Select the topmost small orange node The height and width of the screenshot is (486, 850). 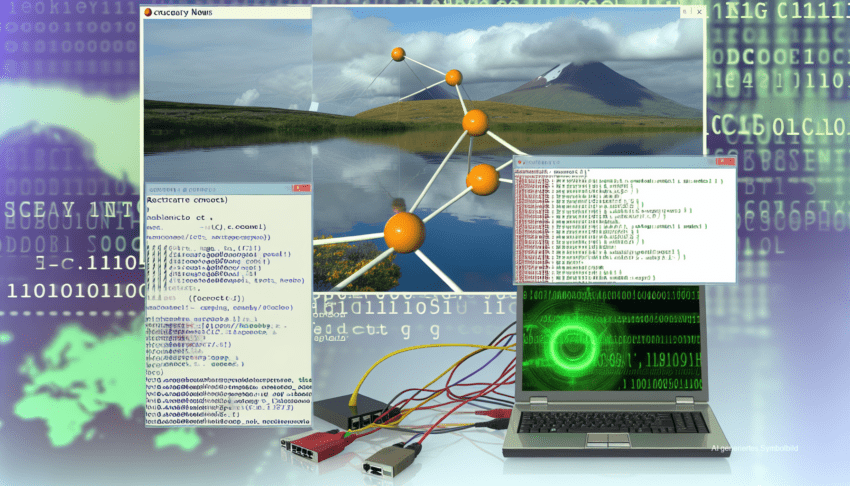[398, 54]
